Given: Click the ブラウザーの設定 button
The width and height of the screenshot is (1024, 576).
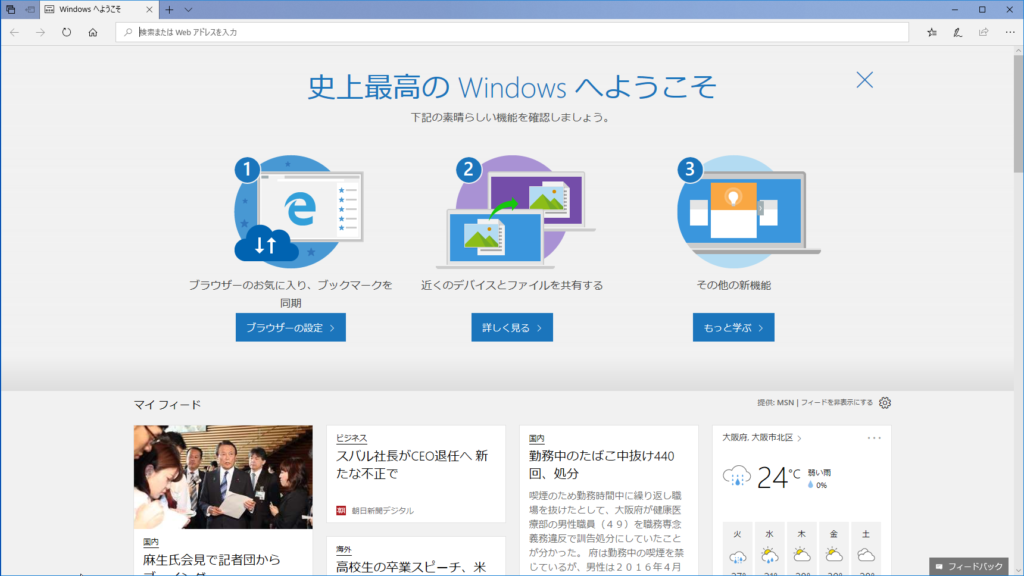Looking at the screenshot, I should (x=290, y=327).
